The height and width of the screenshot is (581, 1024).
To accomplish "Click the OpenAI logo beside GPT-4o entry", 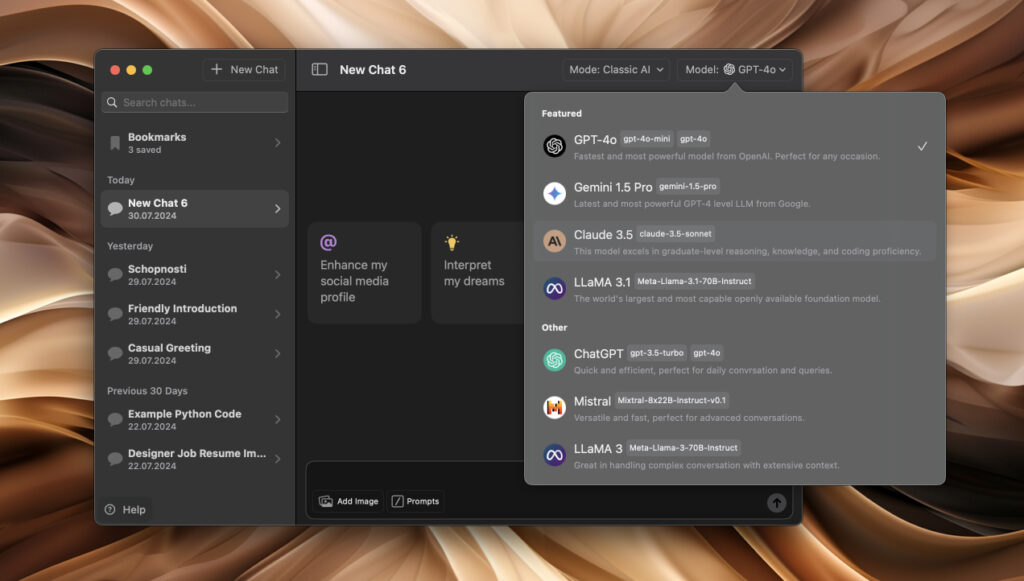I will 554,146.
